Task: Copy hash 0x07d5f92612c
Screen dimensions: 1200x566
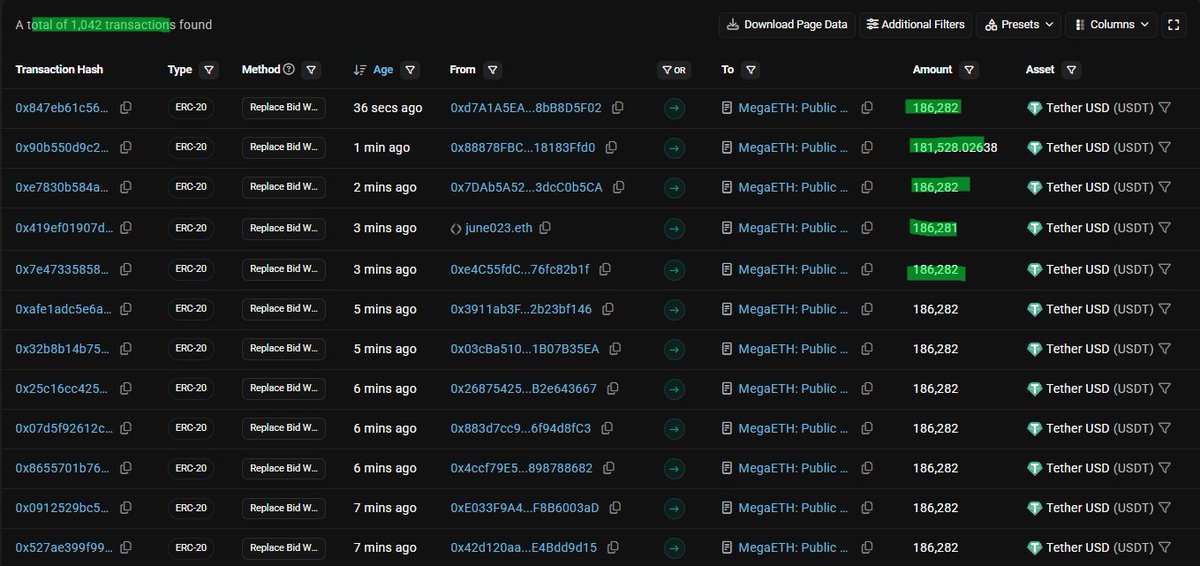Action: coord(126,428)
